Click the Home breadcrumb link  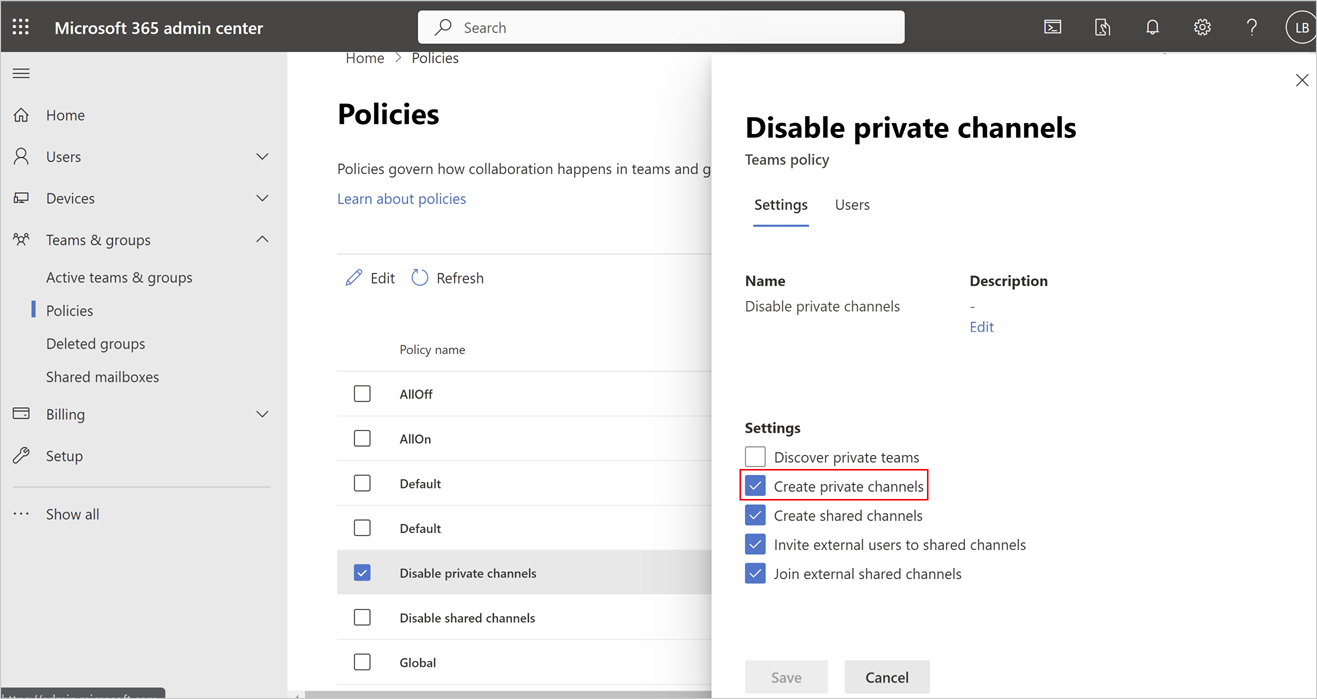click(365, 58)
